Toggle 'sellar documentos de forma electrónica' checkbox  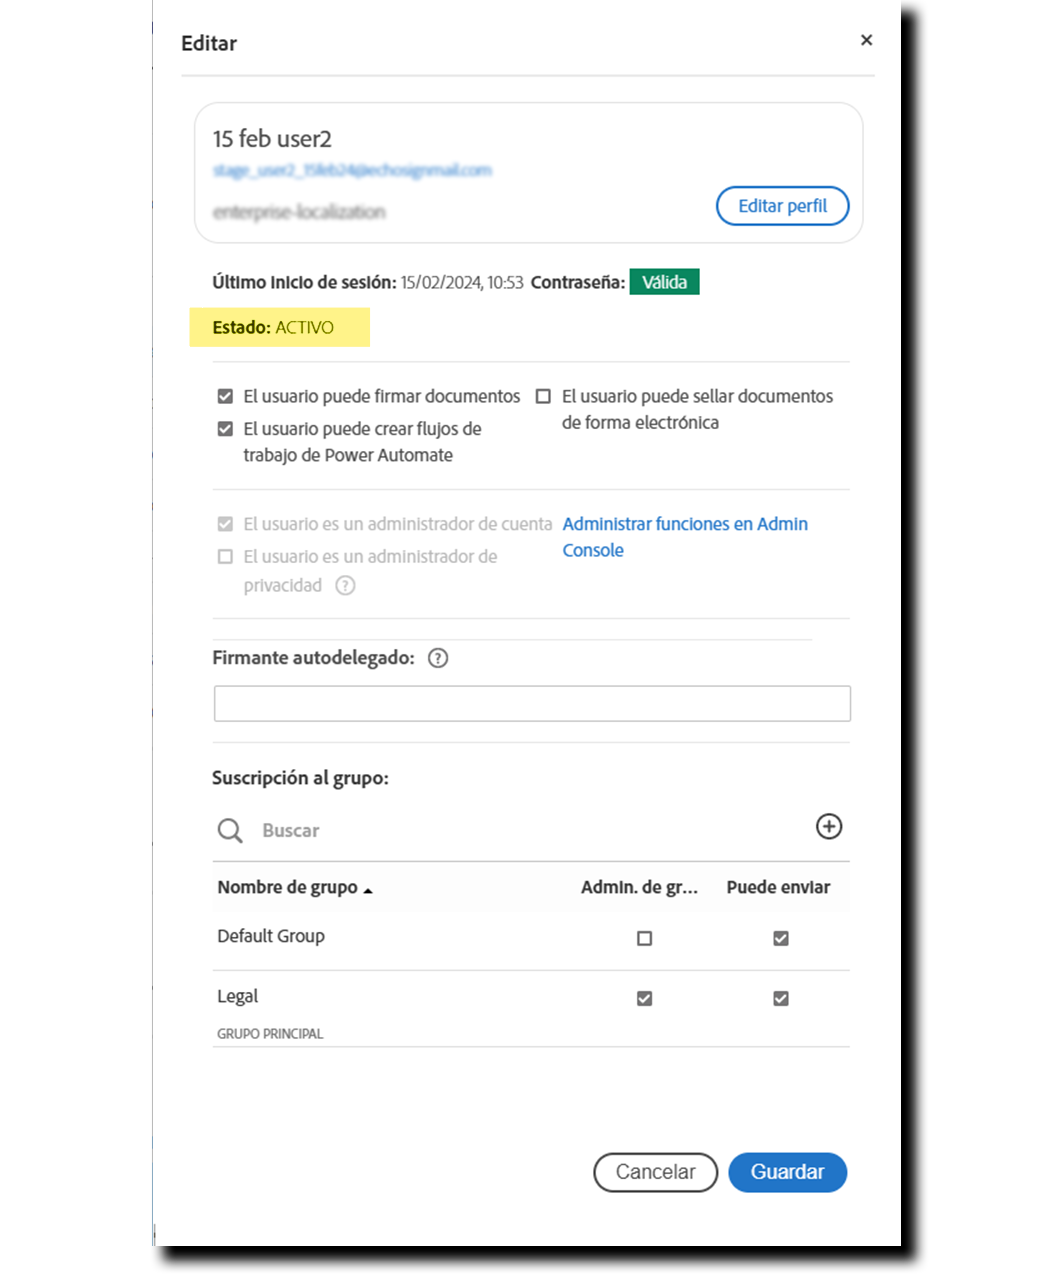coord(543,396)
